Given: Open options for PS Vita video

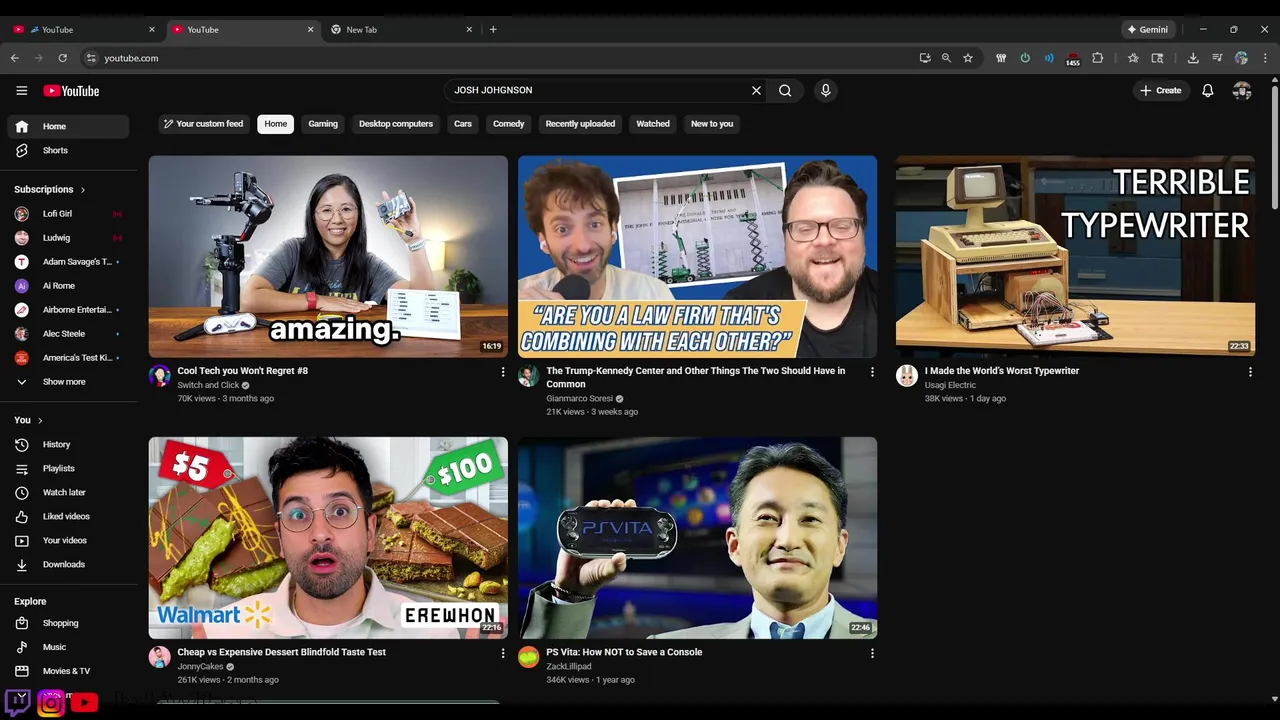Looking at the screenshot, I should point(872,653).
